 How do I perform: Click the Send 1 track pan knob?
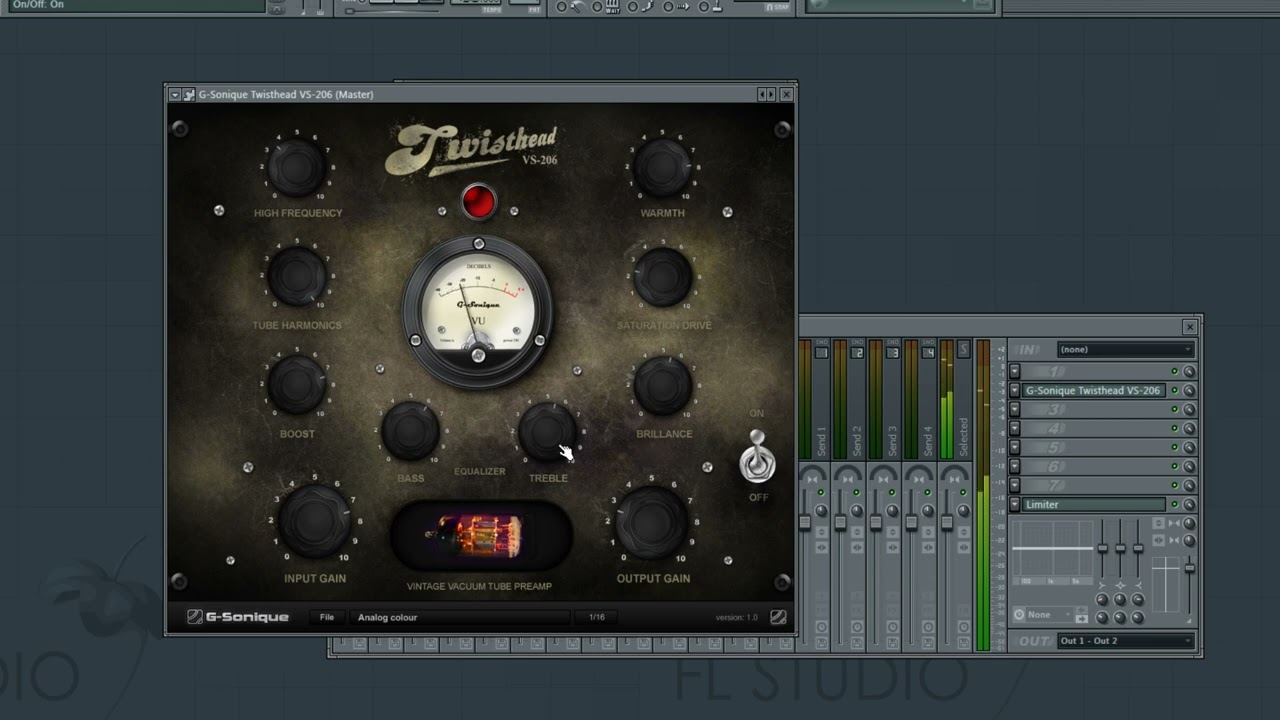(x=821, y=511)
